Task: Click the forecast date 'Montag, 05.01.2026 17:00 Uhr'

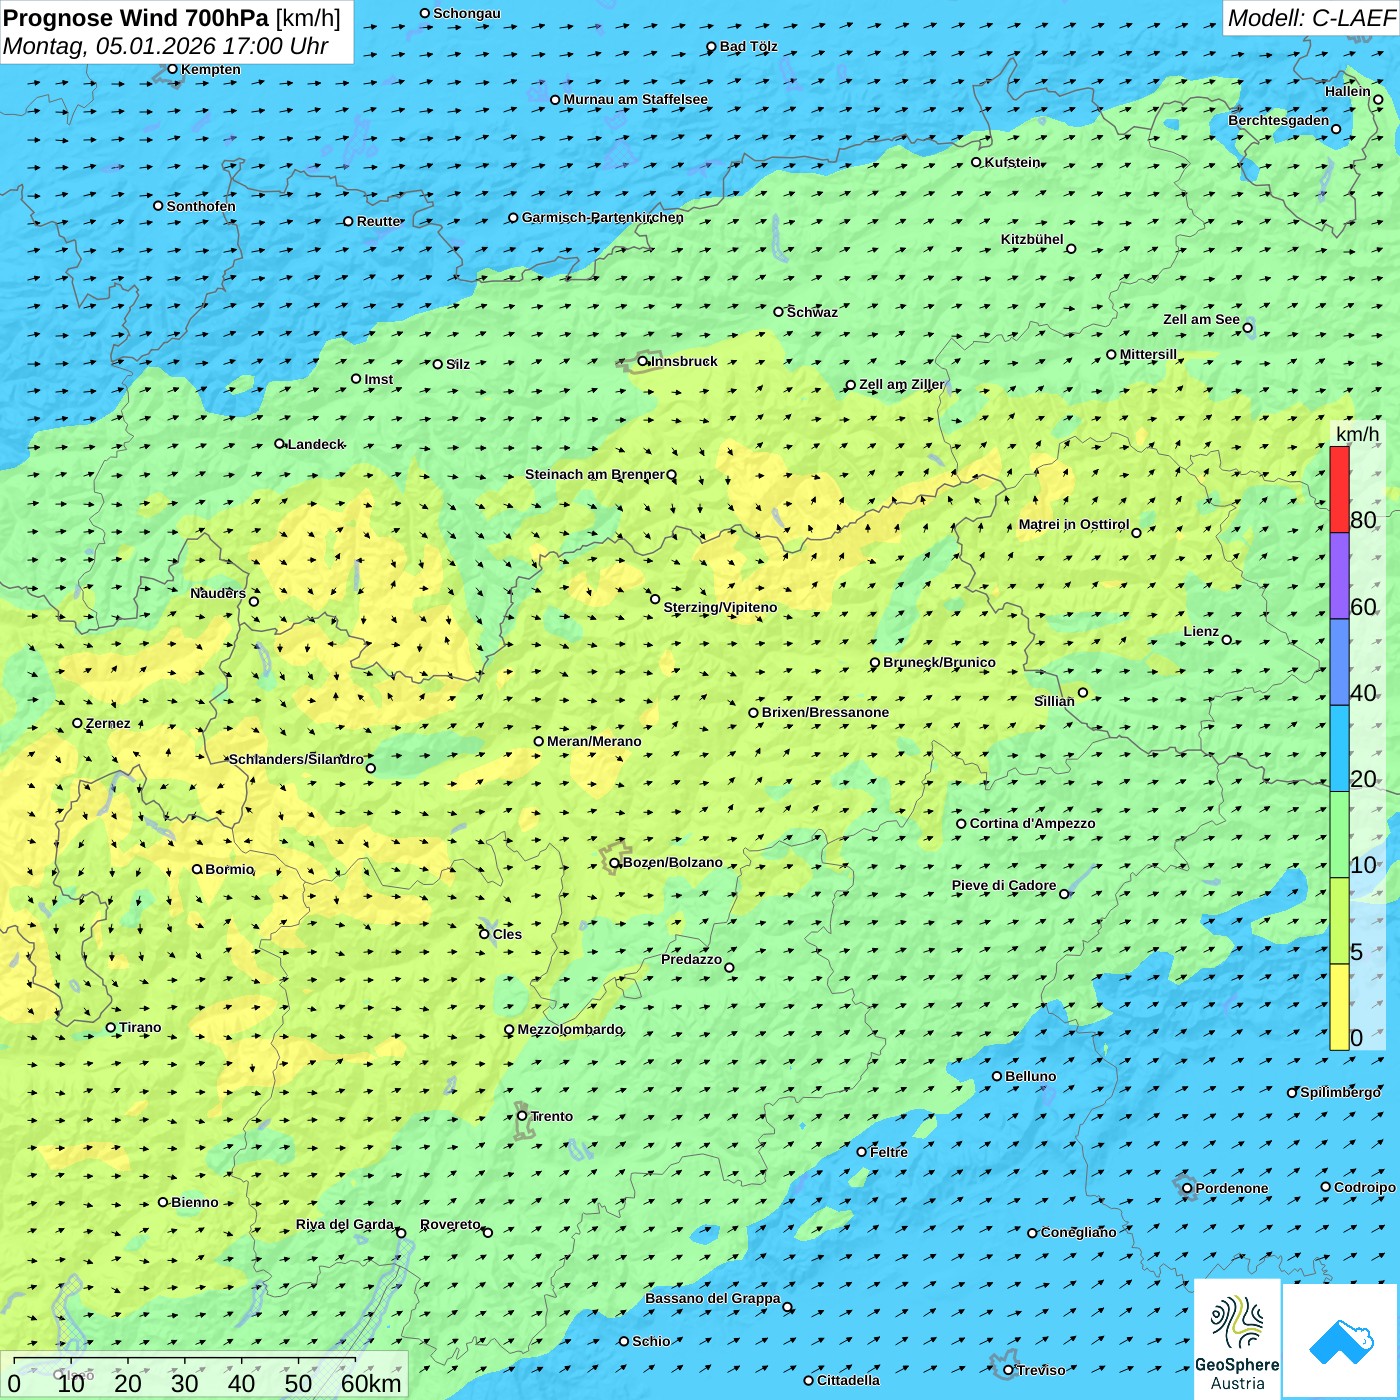Action: coord(166,46)
